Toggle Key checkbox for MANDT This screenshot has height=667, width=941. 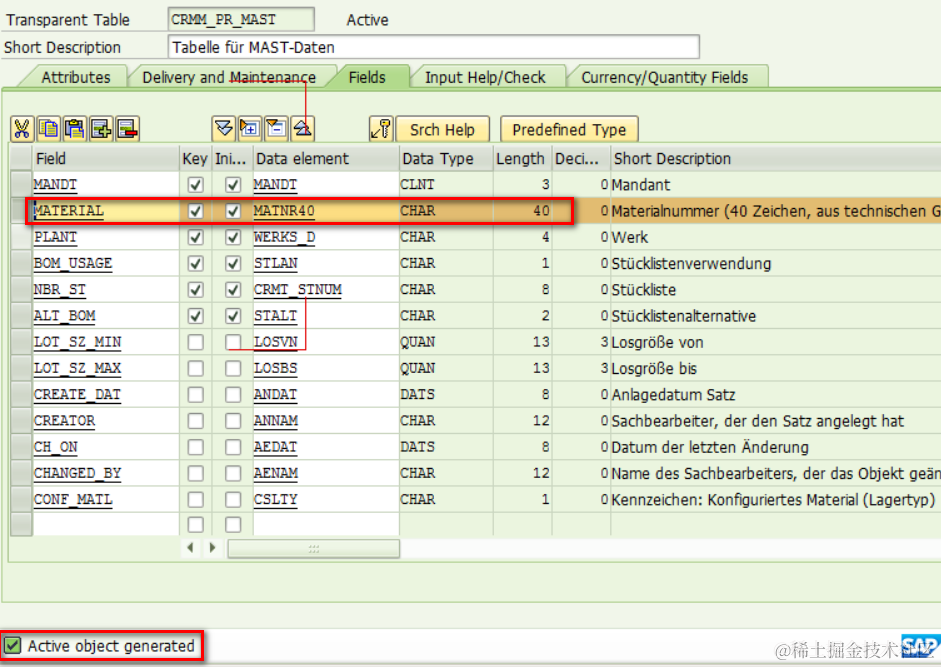pyautogui.click(x=195, y=184)
